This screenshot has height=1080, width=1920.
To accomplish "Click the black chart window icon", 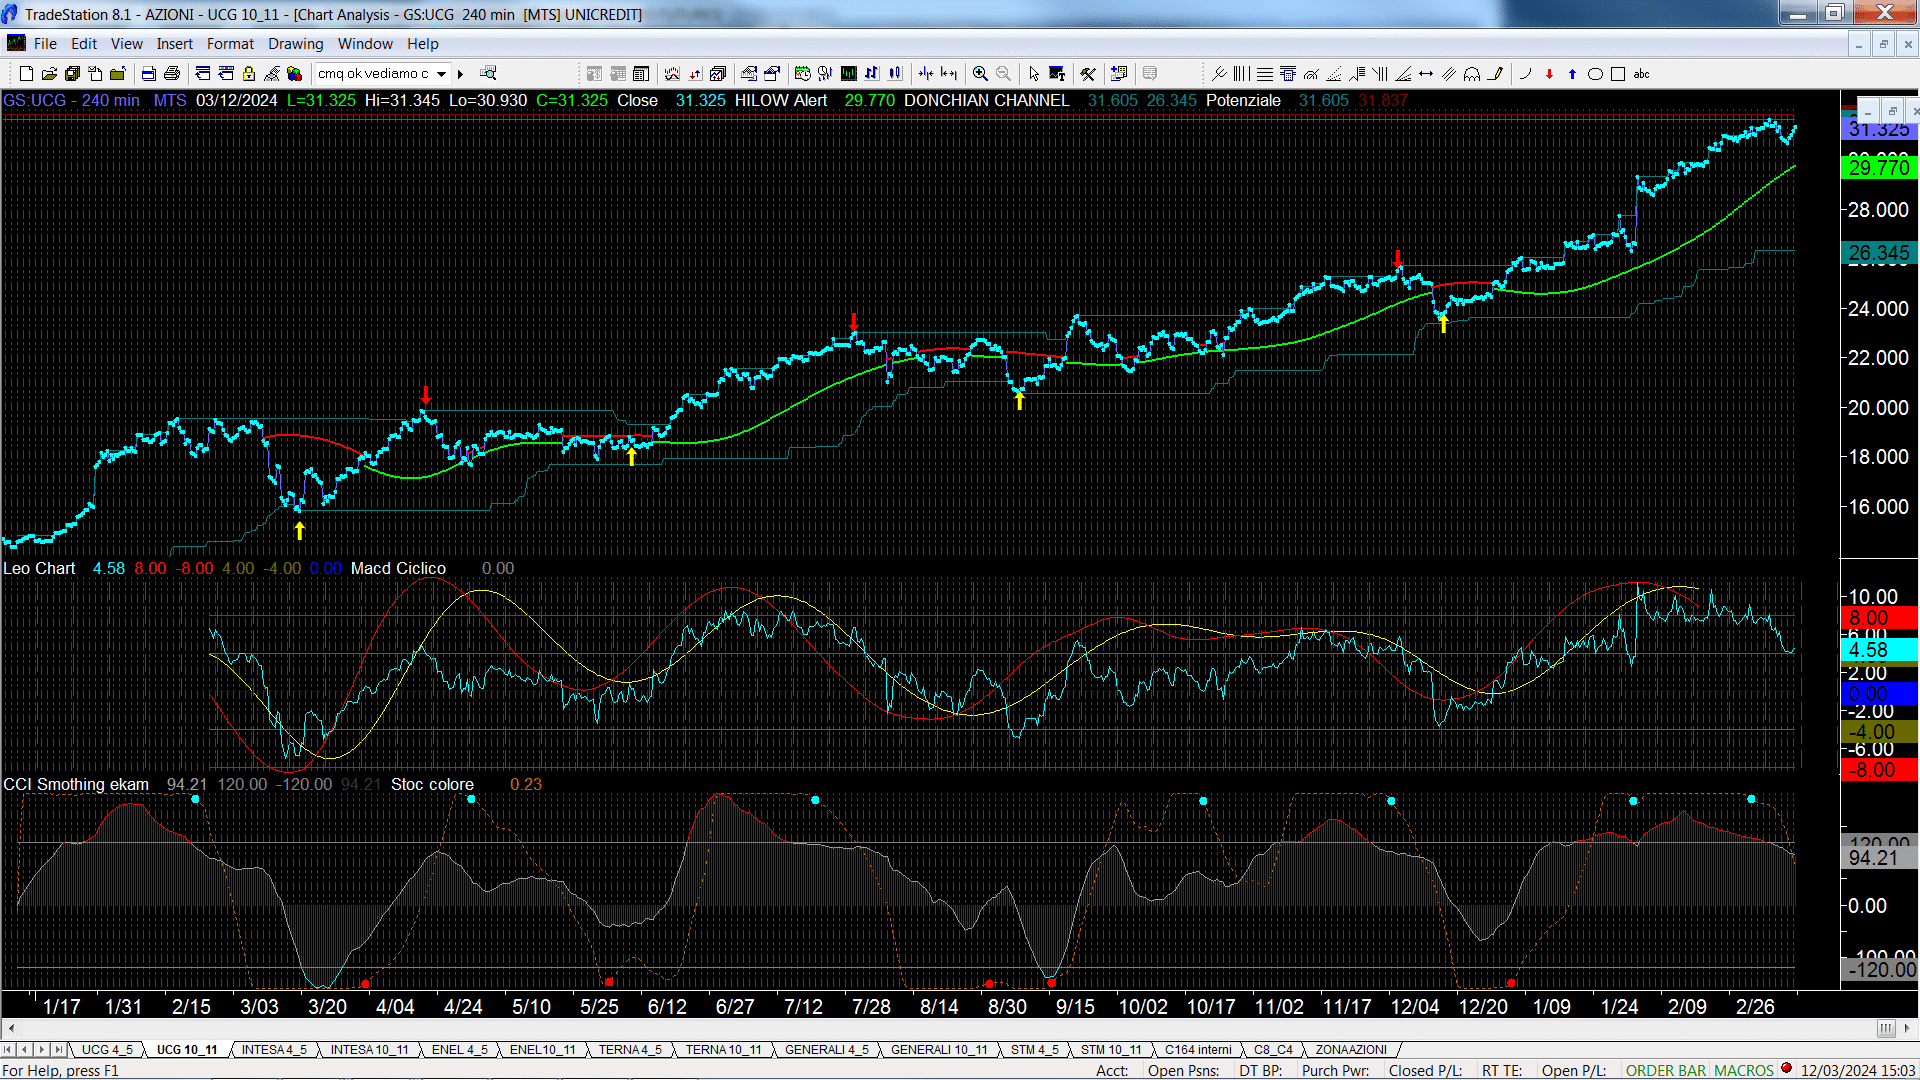I will tap(849, 73).
